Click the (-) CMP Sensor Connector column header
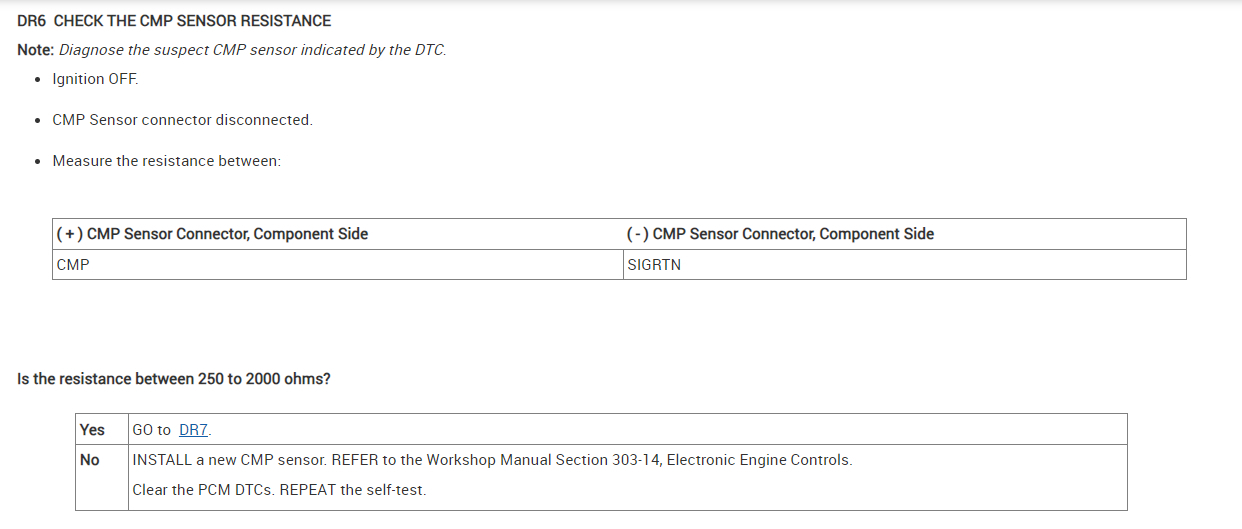1242x529 pixels. click(780, 234)
